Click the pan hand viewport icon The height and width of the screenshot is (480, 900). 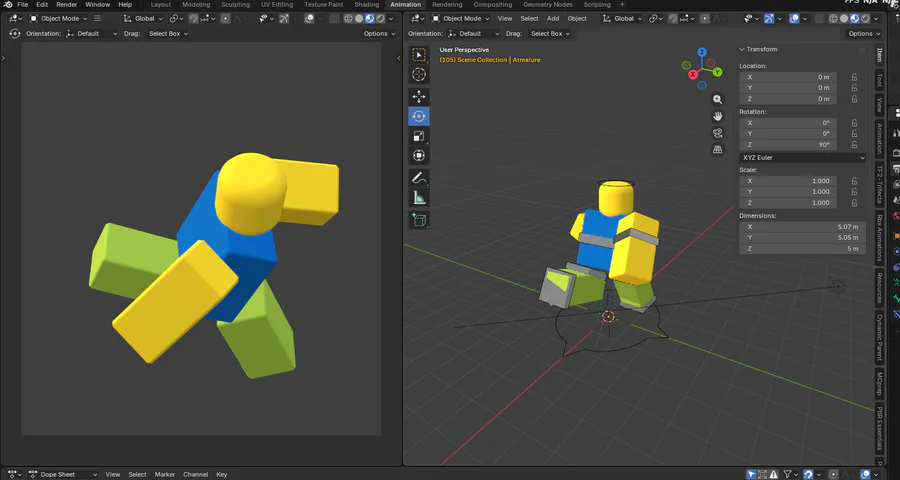pyautogui.click(x=717, y=116)
